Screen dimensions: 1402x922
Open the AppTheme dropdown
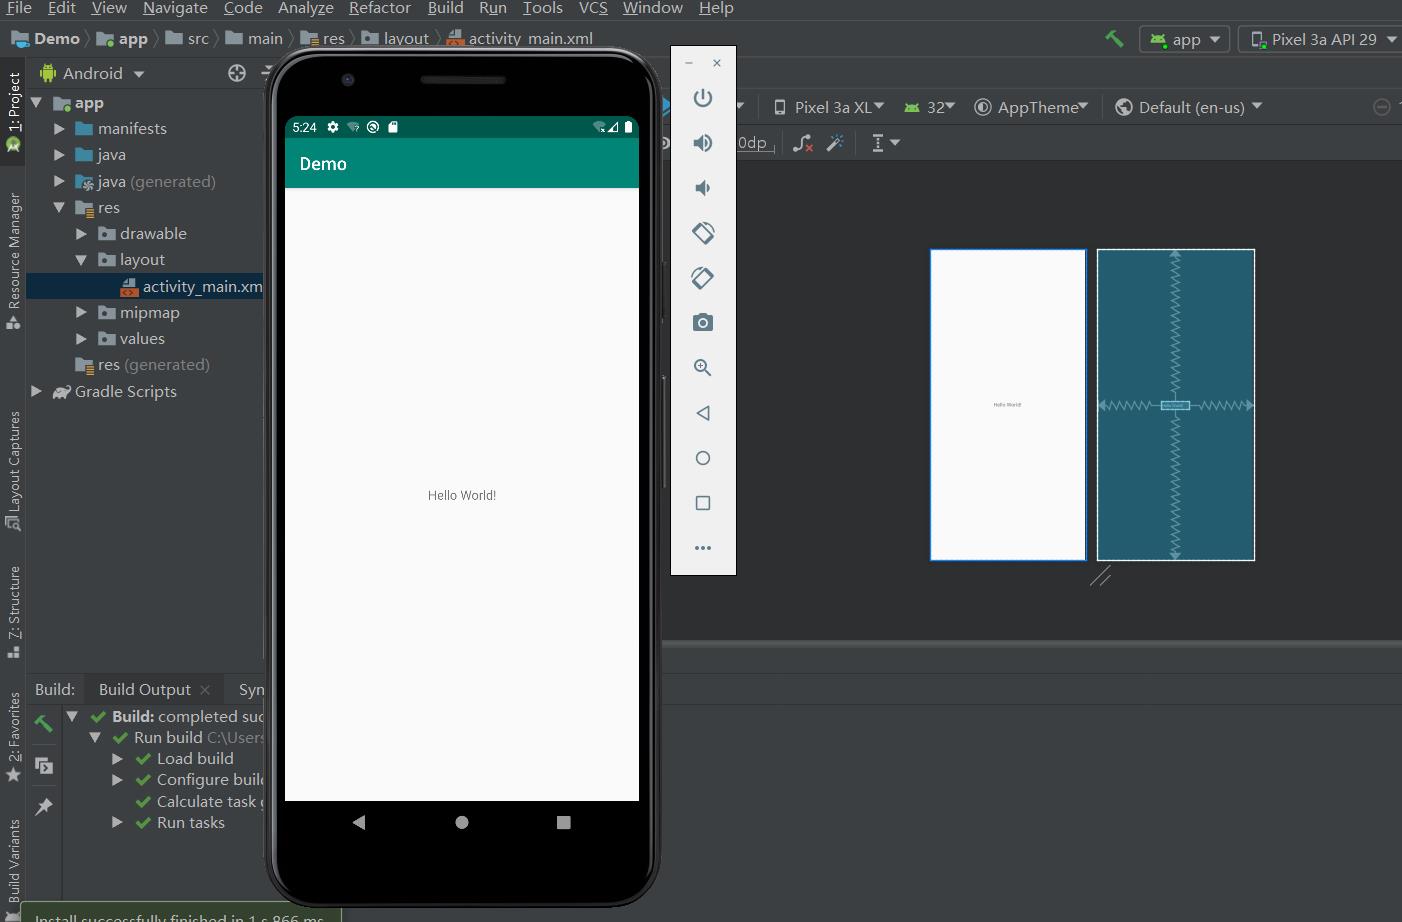(1031, 107)
